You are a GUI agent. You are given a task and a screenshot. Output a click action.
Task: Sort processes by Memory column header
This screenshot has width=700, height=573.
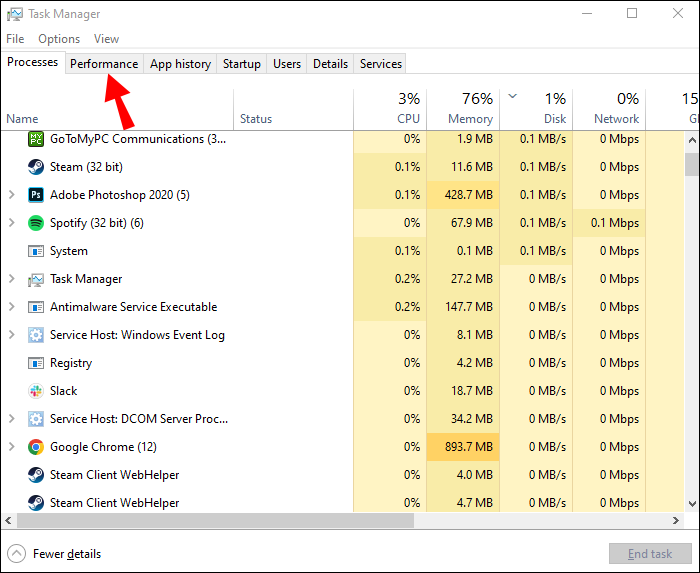coord(462,108)
